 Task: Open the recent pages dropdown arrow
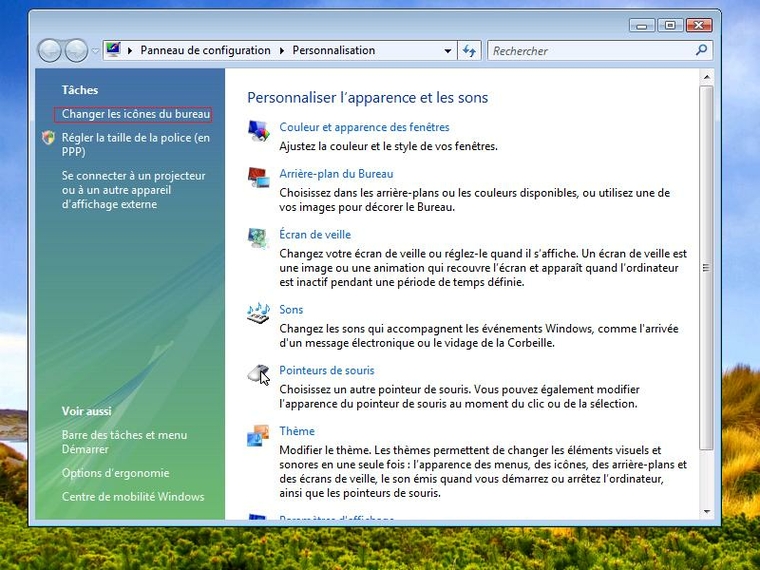point(95,50)
